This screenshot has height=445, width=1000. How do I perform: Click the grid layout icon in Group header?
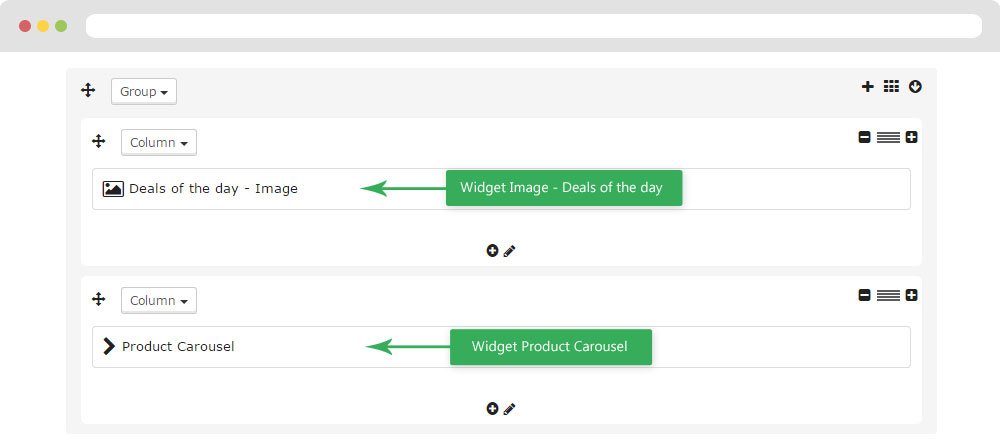click(891, 86)
